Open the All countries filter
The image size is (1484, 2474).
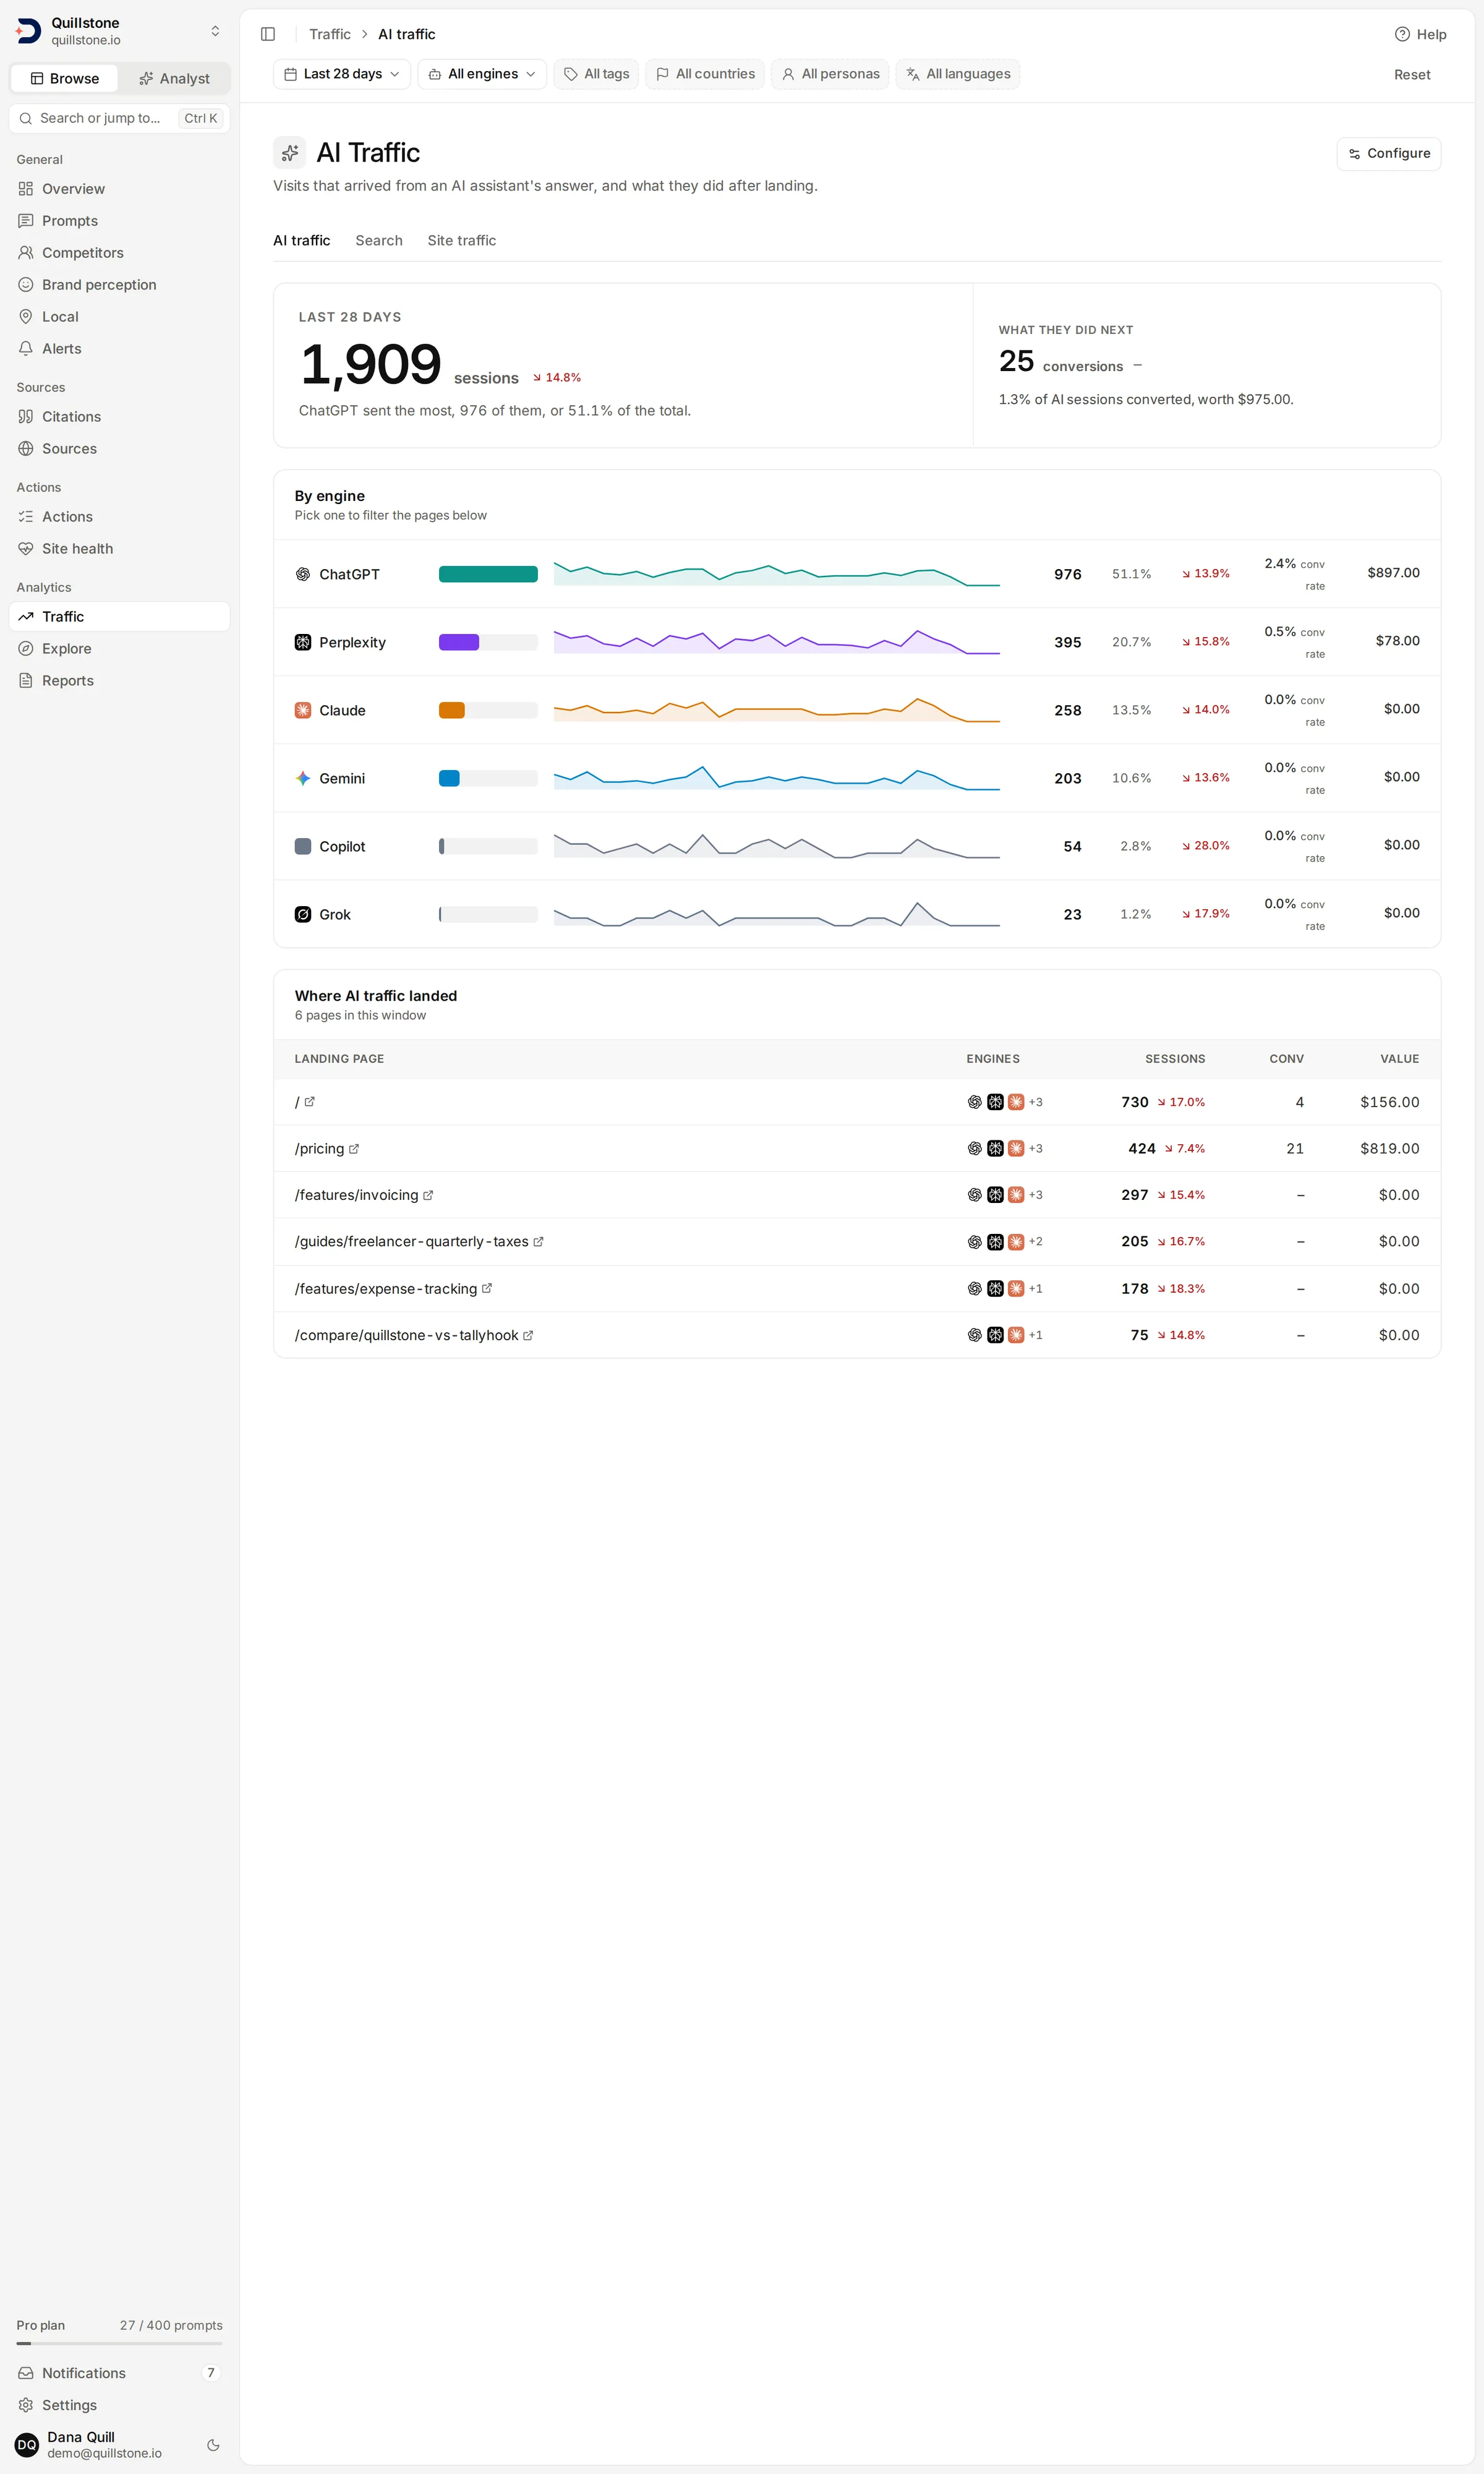pos(705,74)
